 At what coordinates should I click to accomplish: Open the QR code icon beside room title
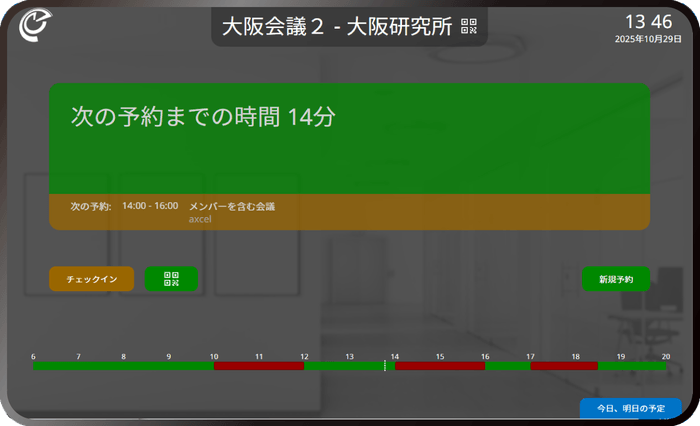469,26
